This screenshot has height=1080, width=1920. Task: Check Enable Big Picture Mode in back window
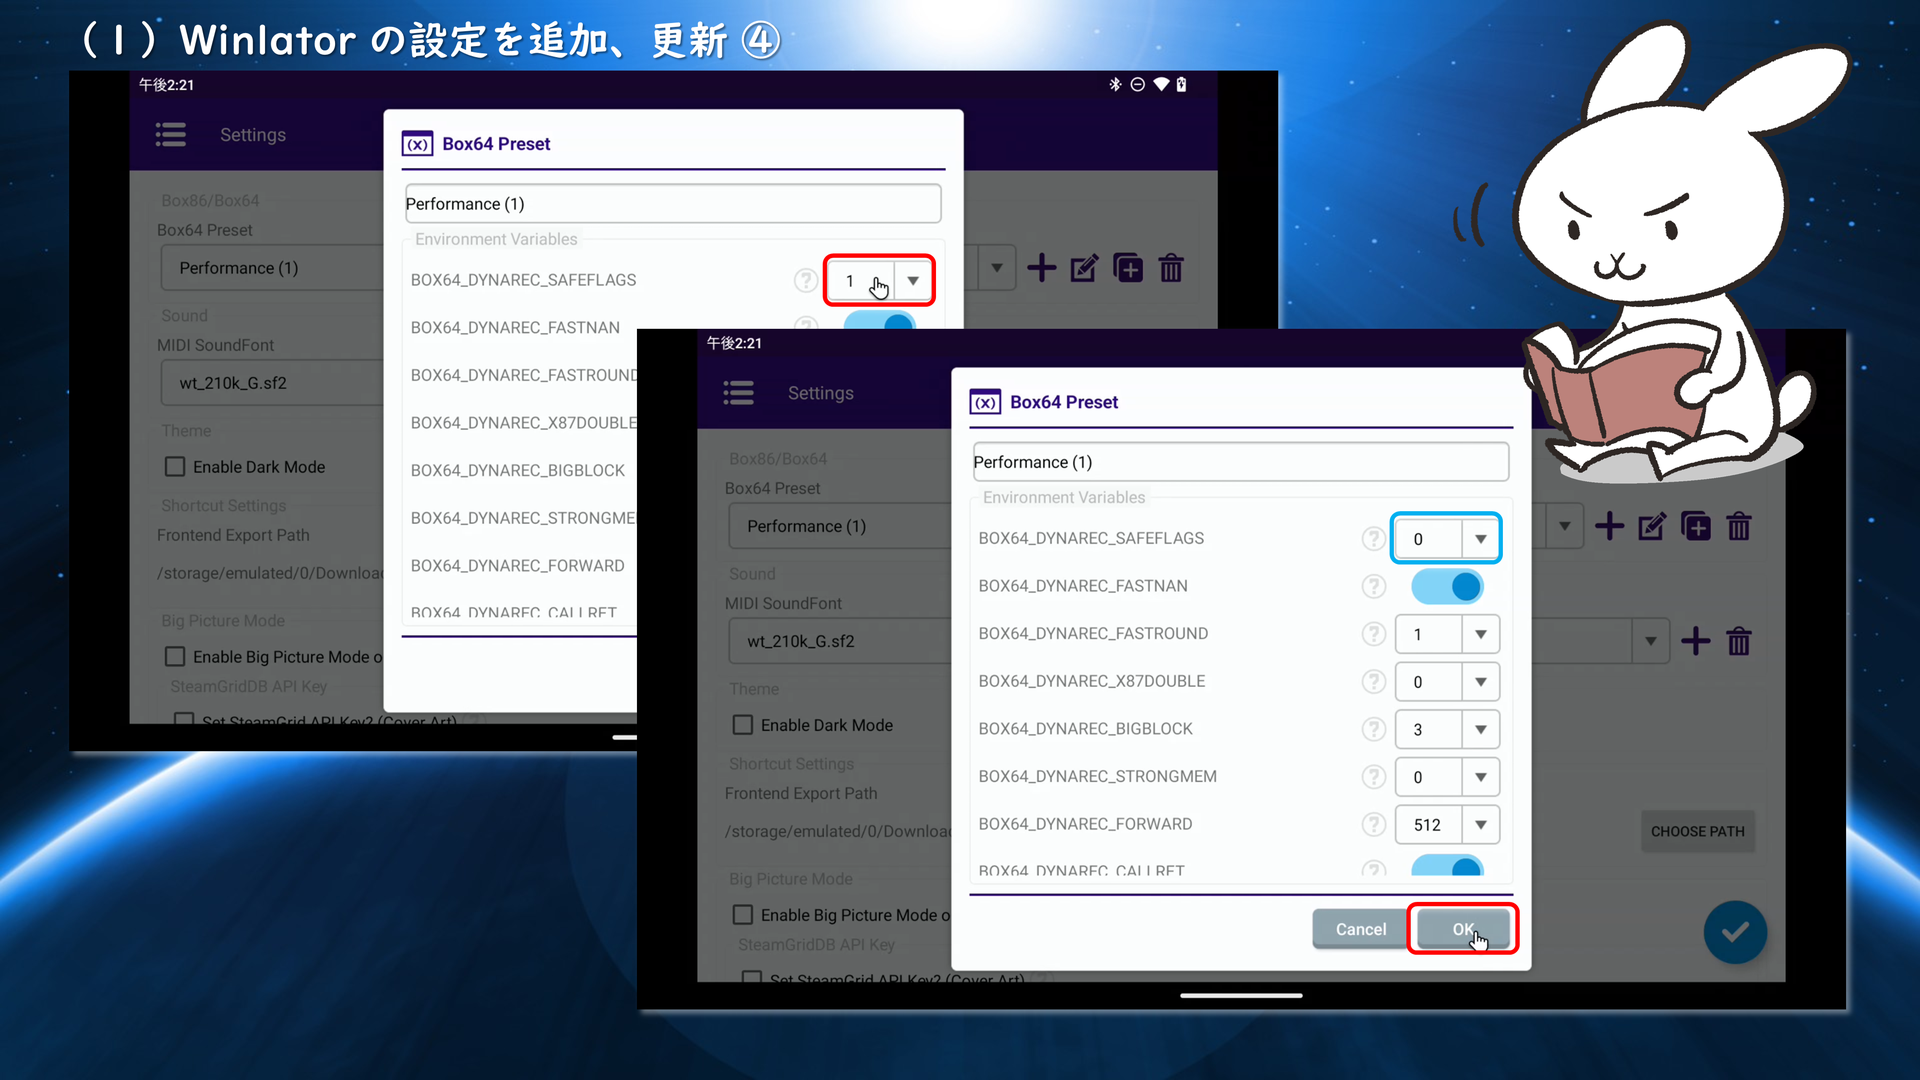click(x=175, y=657)
